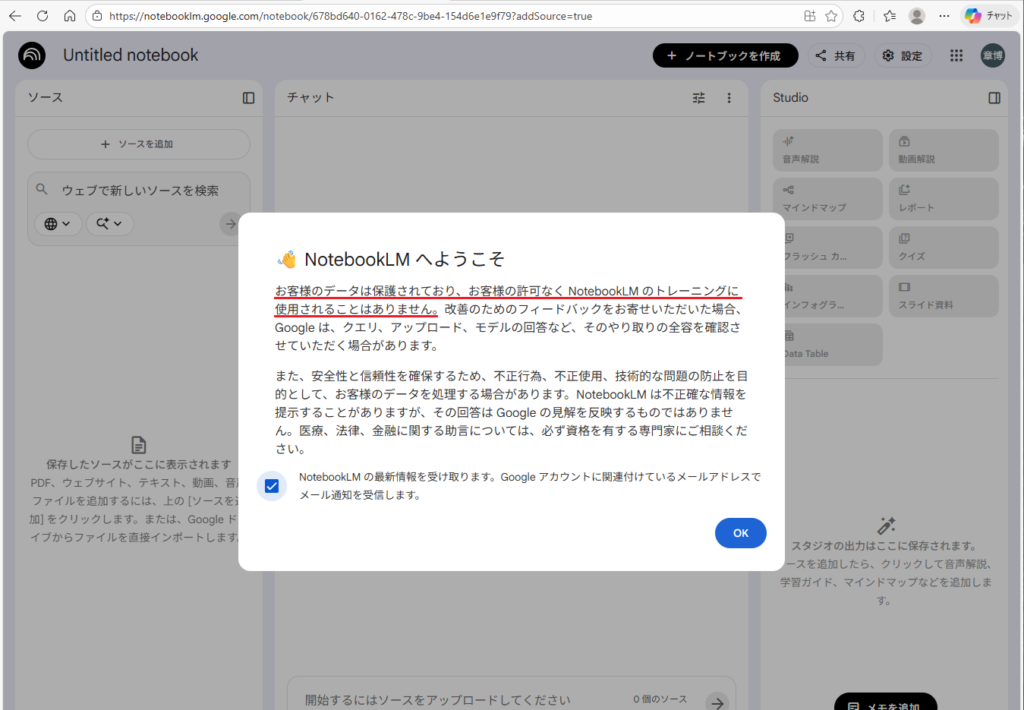1024x710 pixels.
Task: Expand the search mode dropdown
Action: (x=109, y=224)
